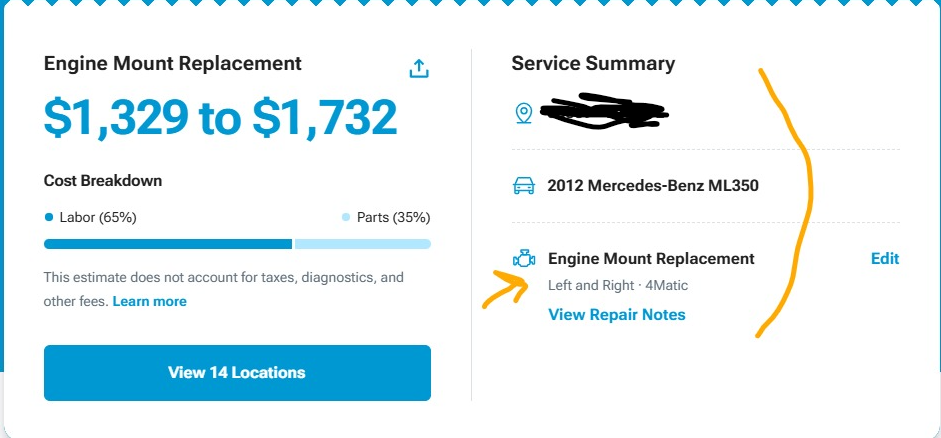Click Edit next to Engine Mount Replacement
941x438 pixels.
tap(884, 259)
